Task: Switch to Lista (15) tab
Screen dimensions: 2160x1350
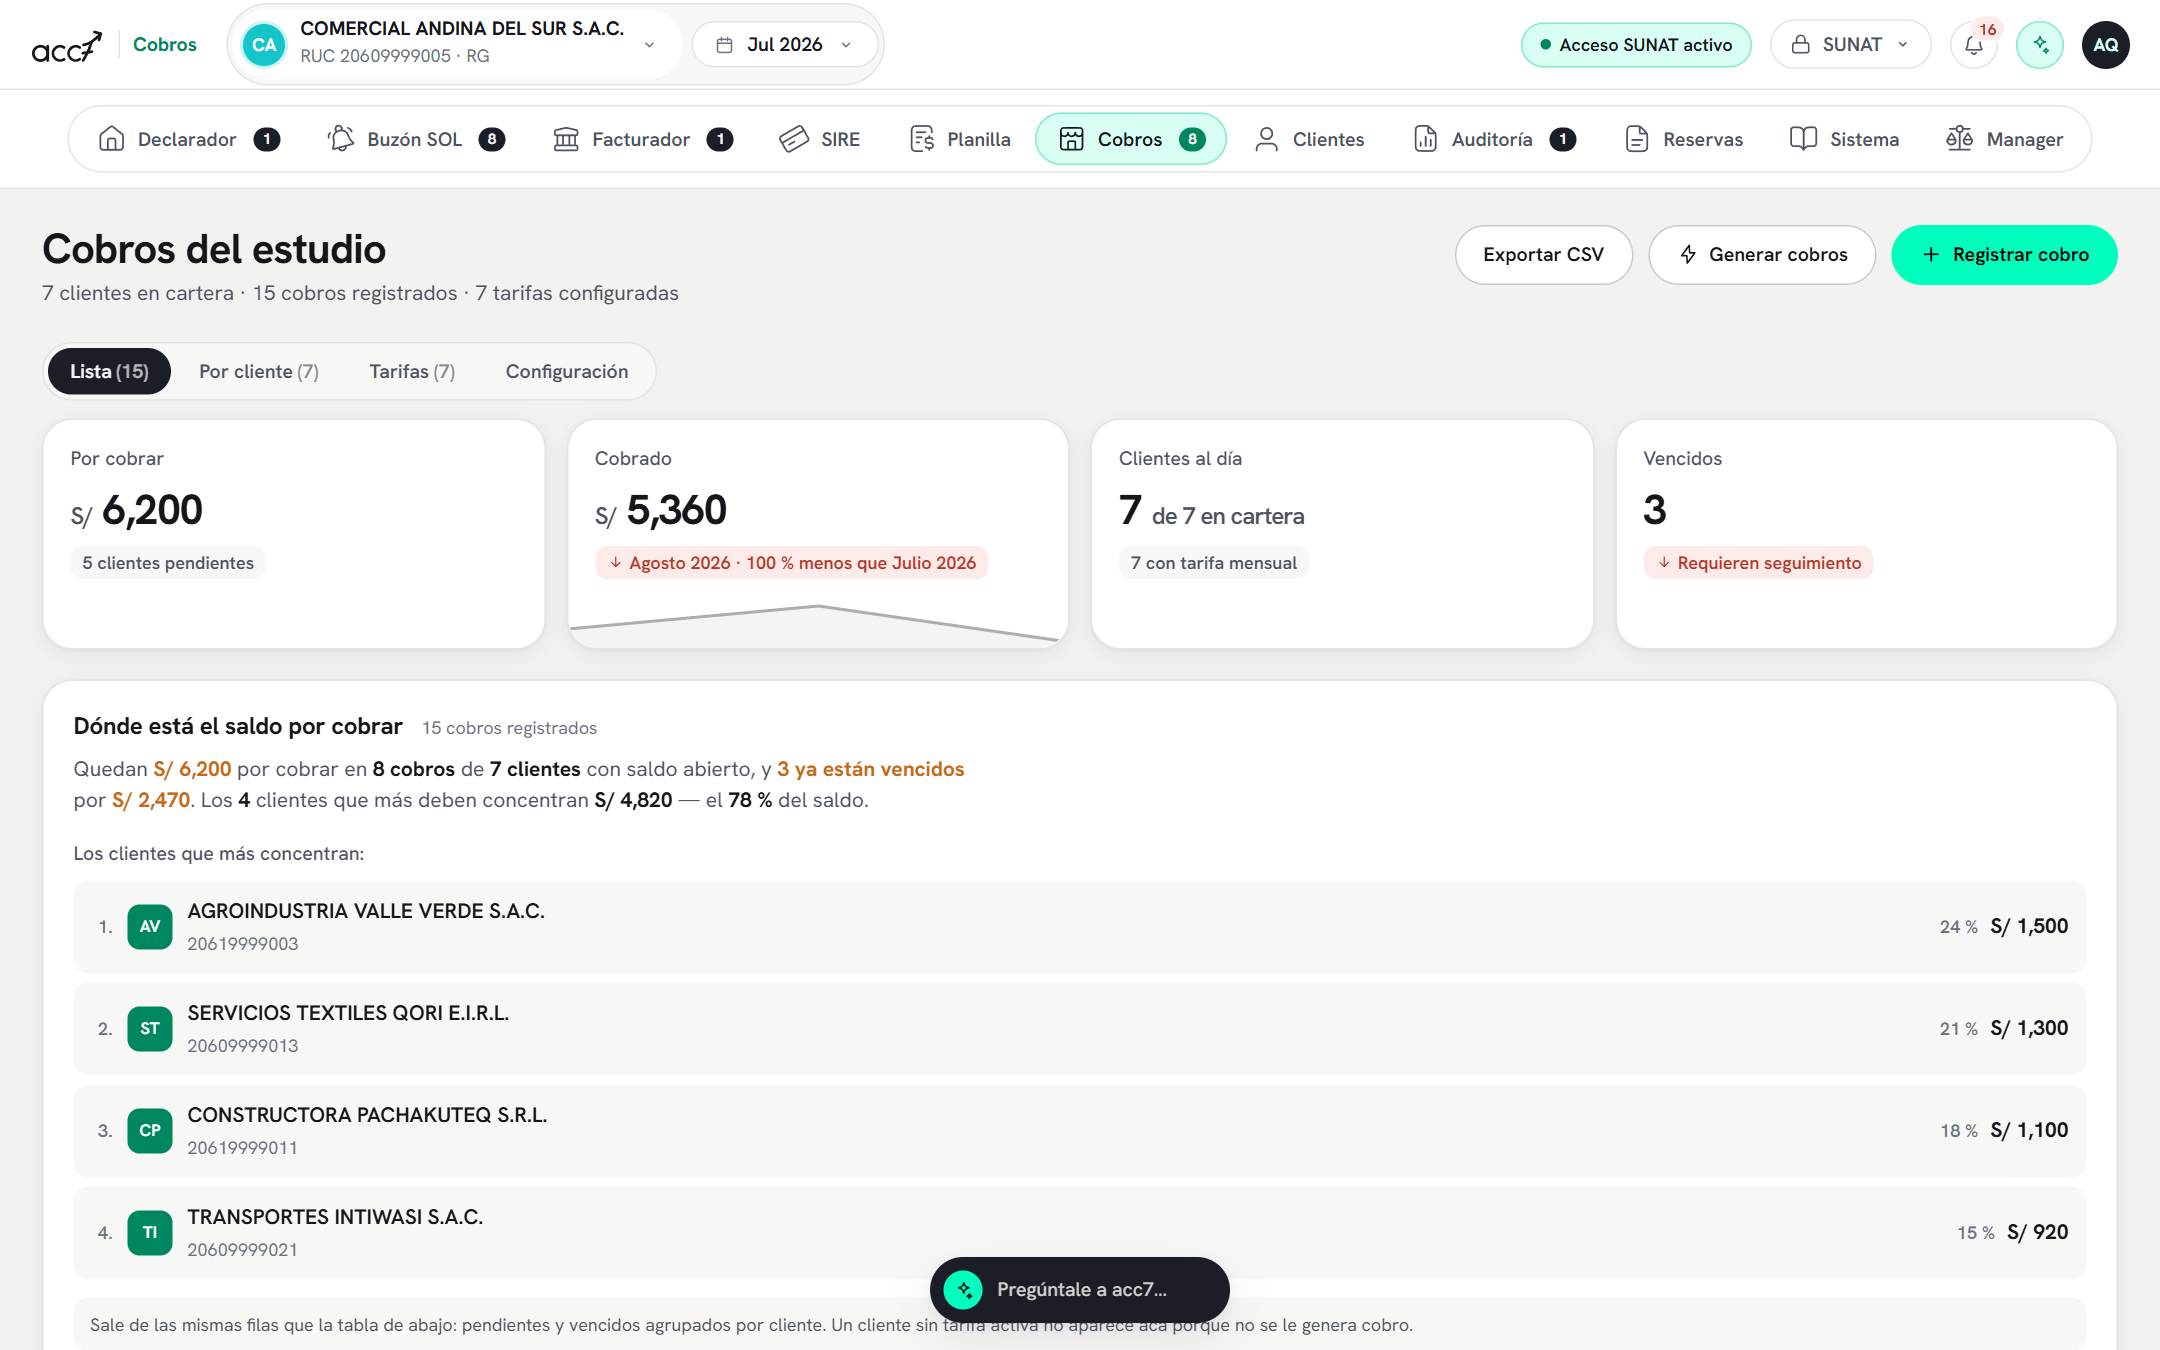Action: 109,371
